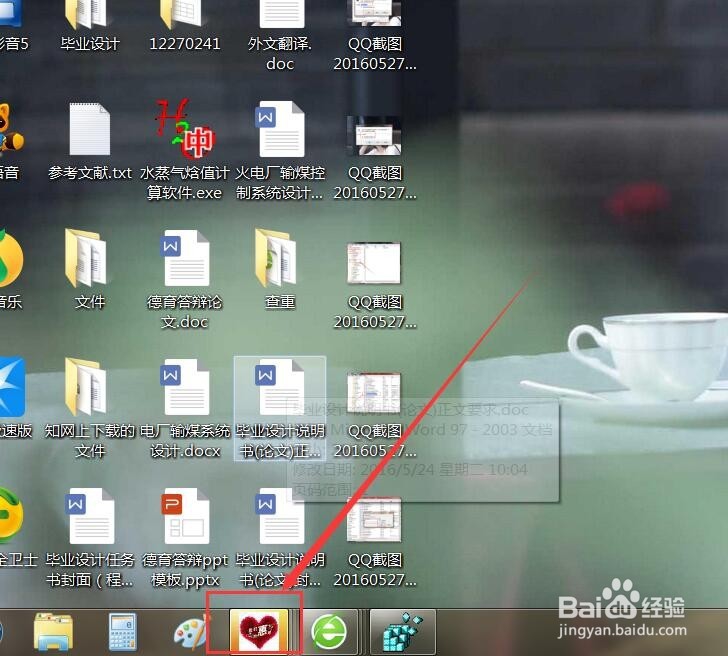
Task: Click the 电厂输煤系统设计.docx name label
Action: point(185,441)
